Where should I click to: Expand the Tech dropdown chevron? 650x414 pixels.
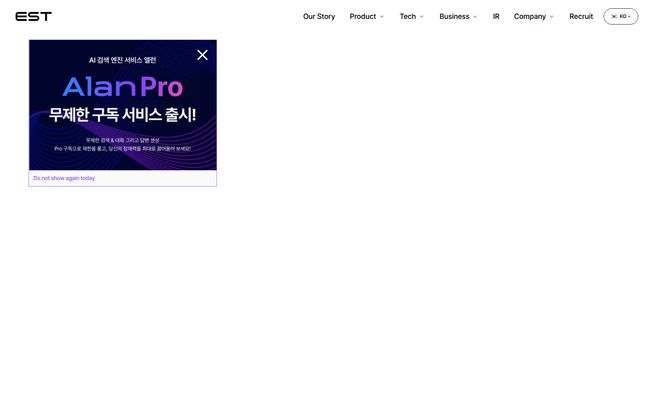pyautogui.click(x=422, y=17)
